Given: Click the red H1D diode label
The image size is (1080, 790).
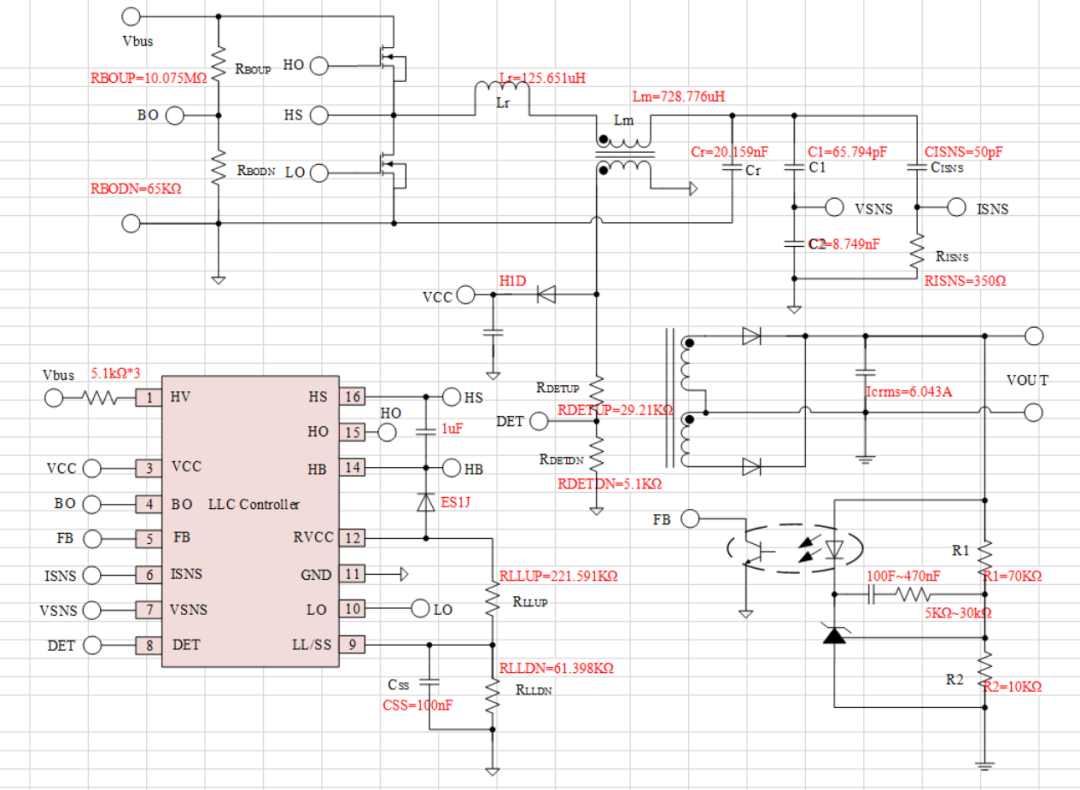Looking at the screenshot, I should (512, 281).
